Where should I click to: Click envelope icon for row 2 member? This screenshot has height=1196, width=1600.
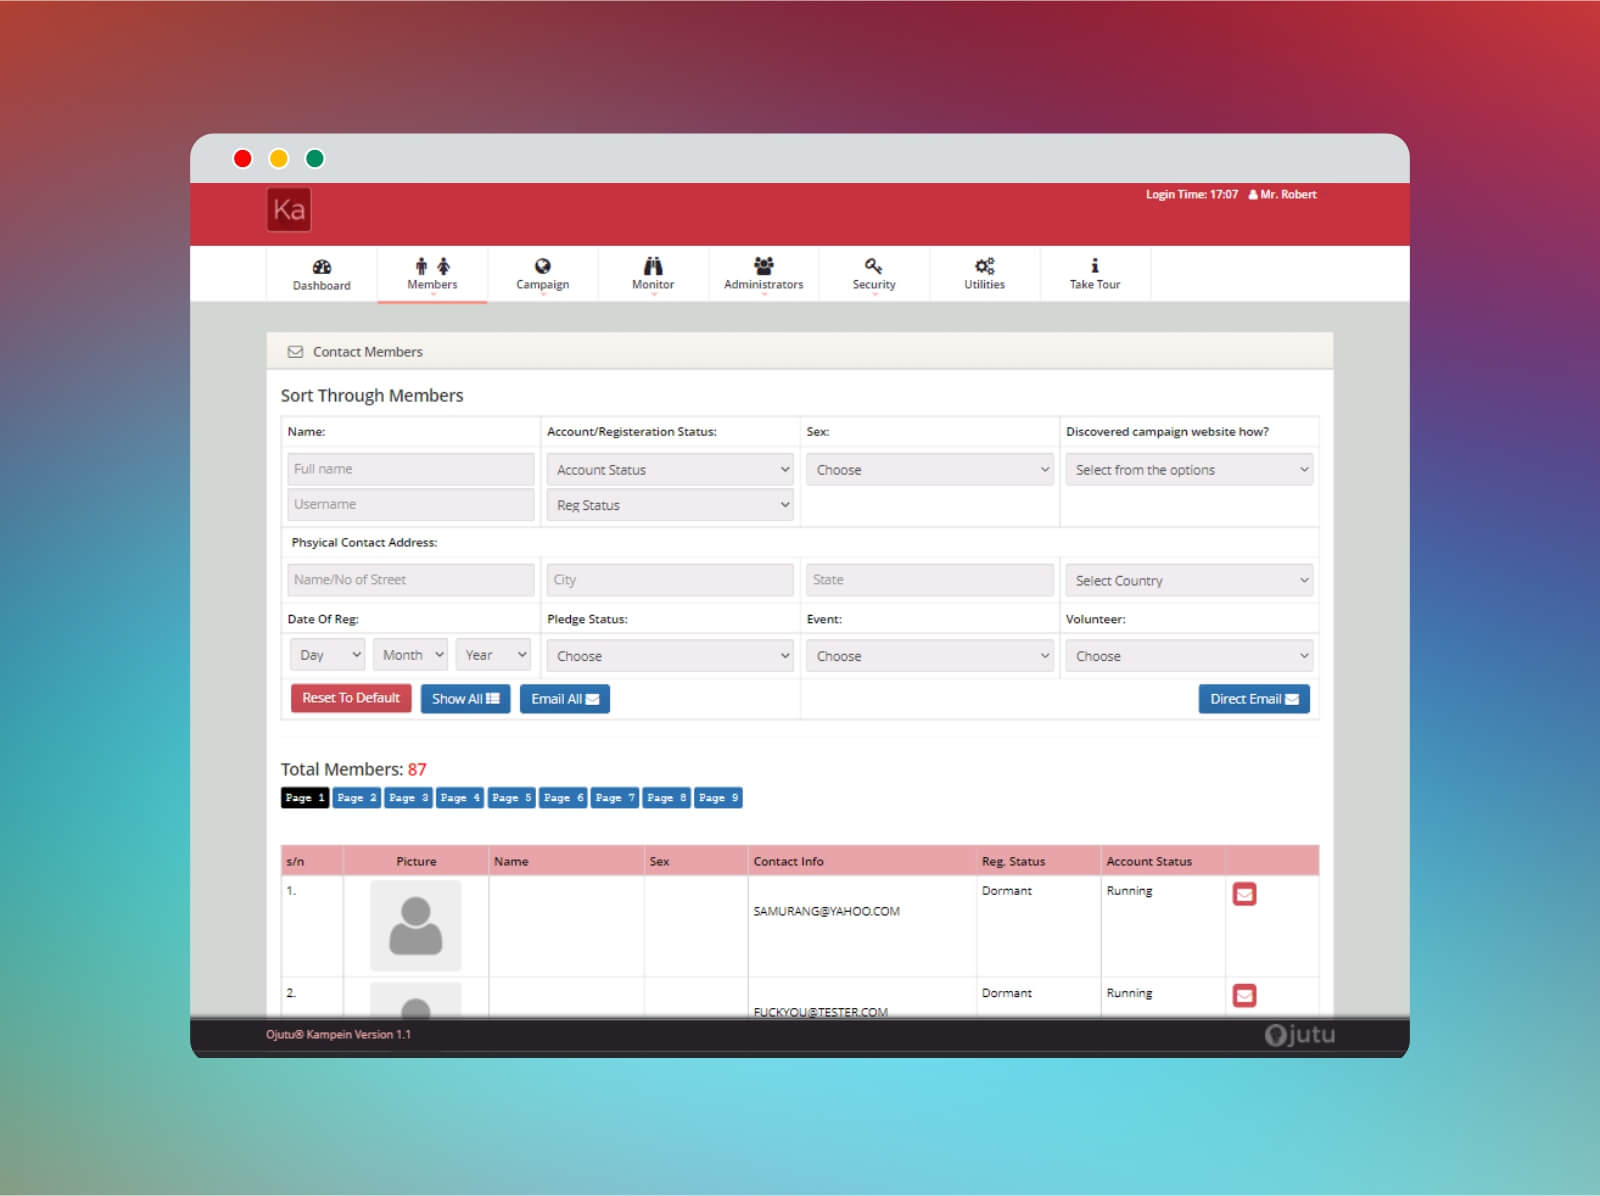[1245, 996]
